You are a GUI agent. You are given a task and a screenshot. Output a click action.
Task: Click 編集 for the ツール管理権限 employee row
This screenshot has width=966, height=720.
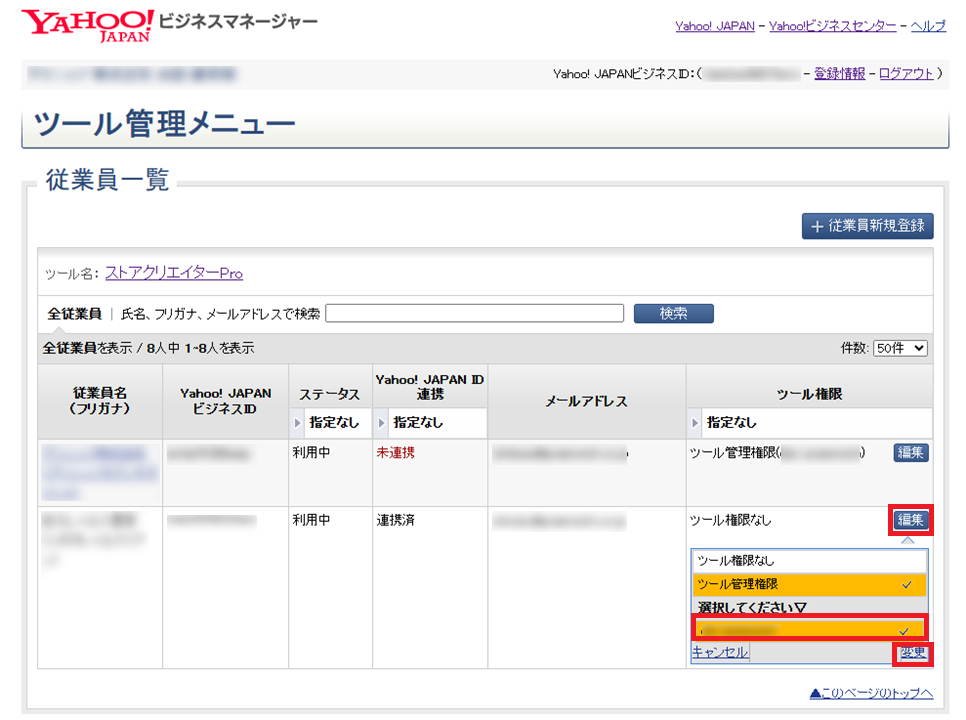[910, 453]
